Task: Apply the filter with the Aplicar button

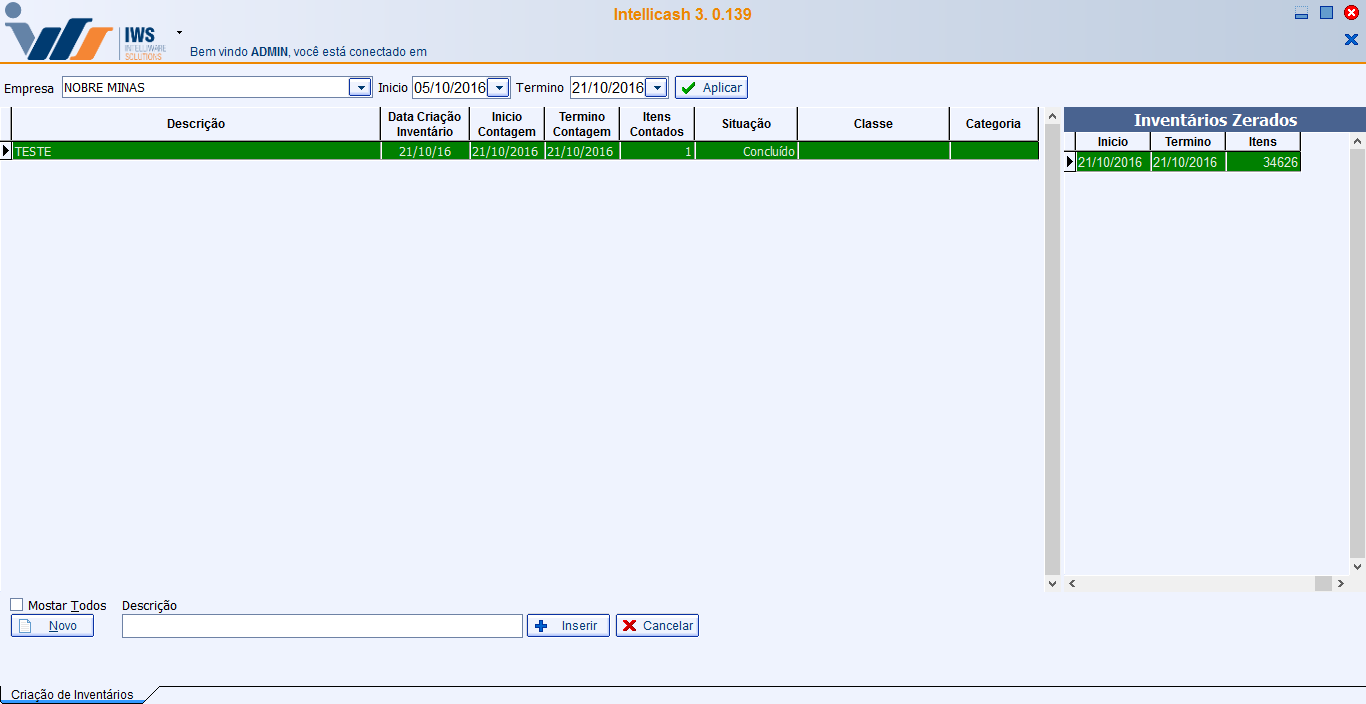Action: 711,88
